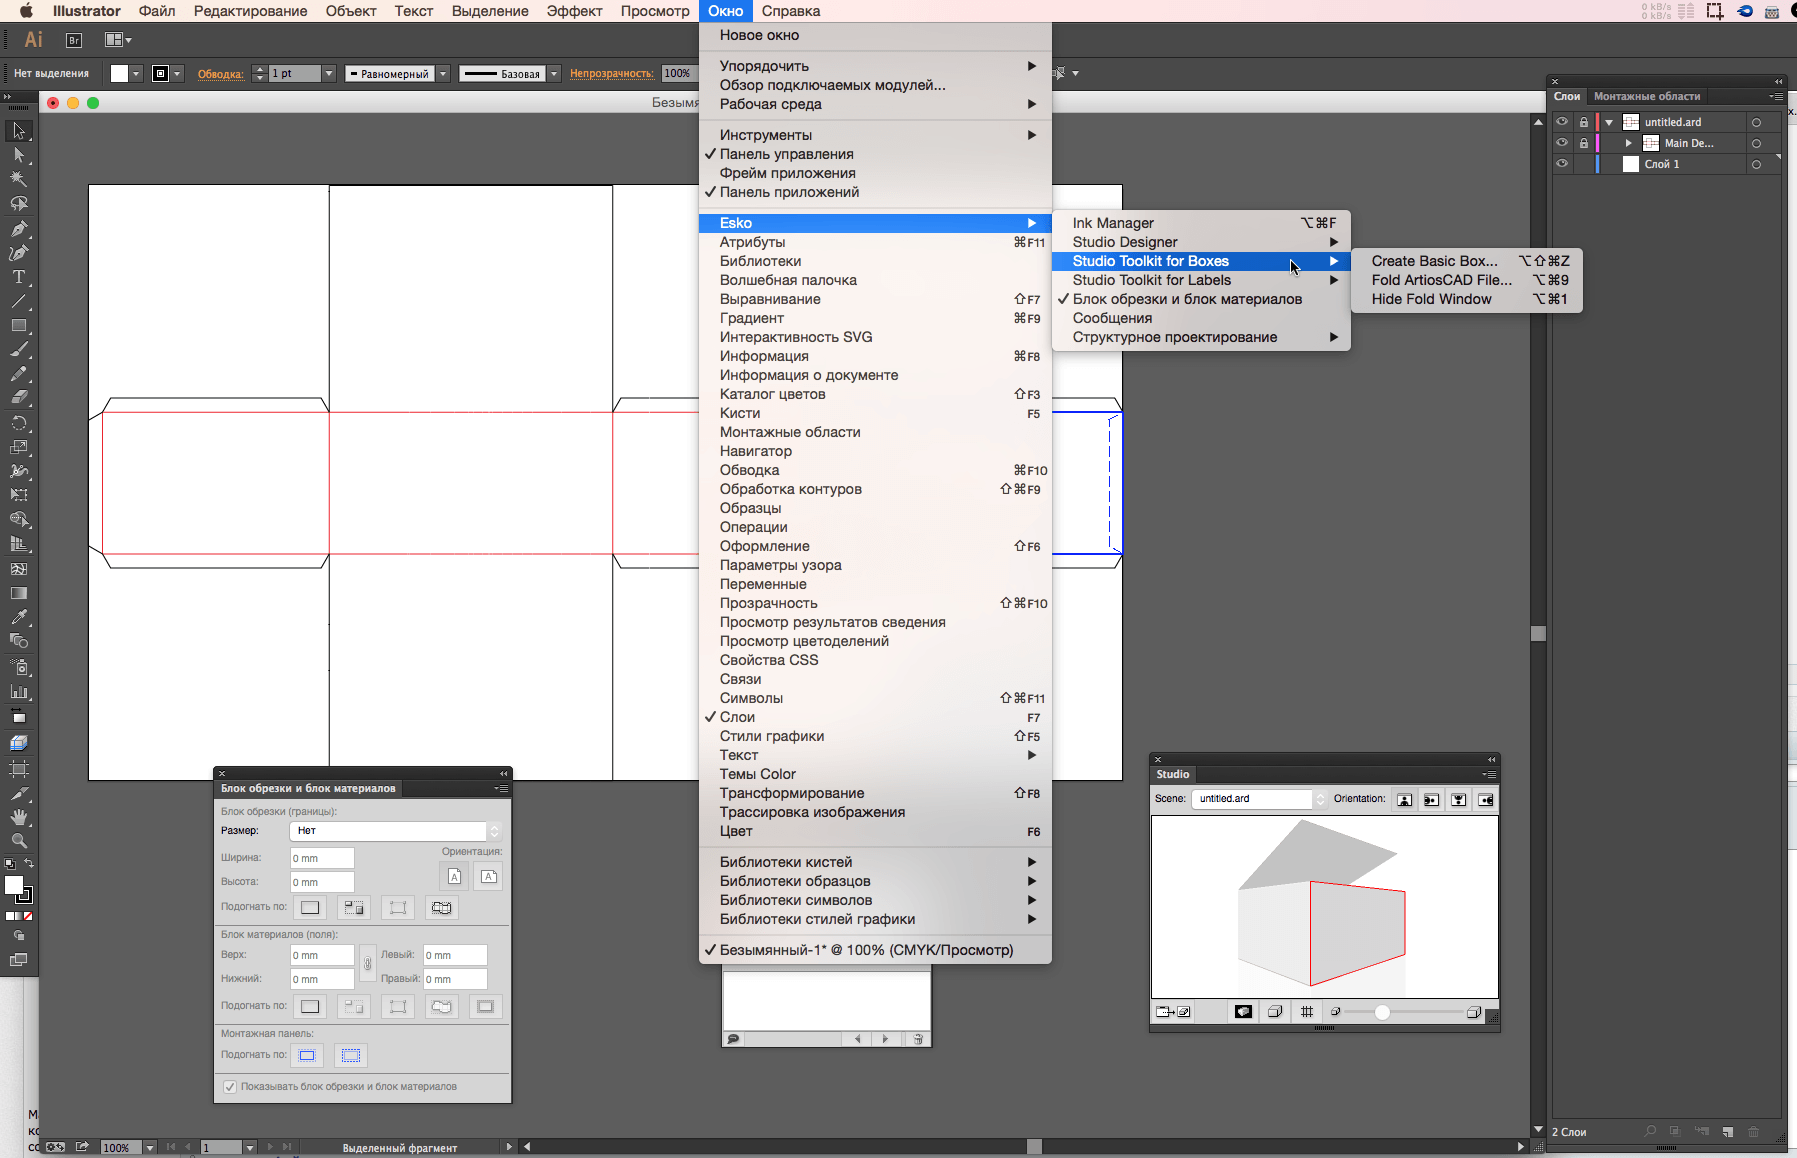Expand the Main De... sublayer
1797x1158 pixels.
(1628, 143)
